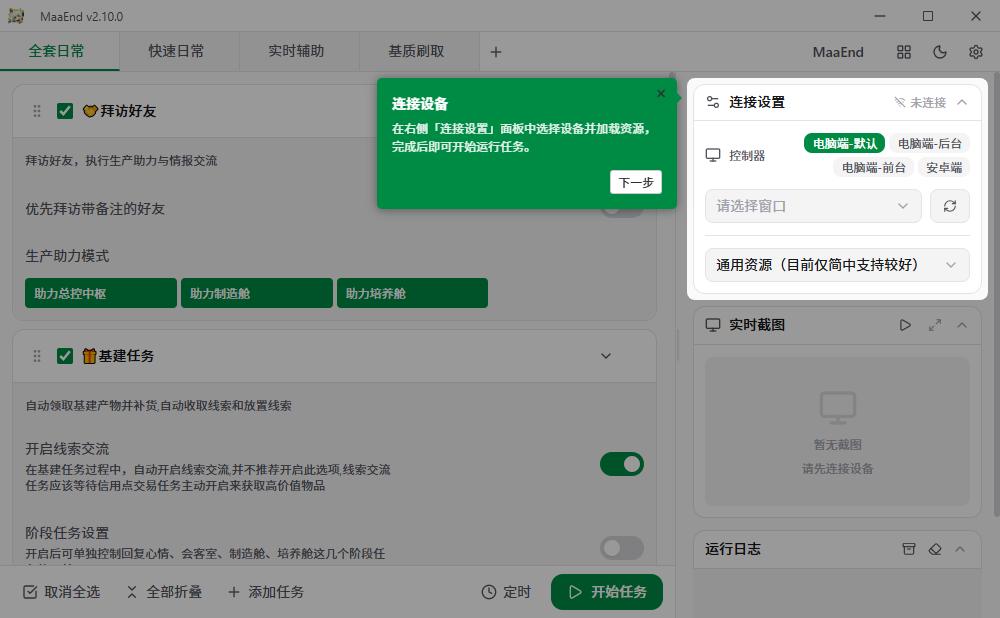Screen dimensions: 1000x618
Task: Start tasks with 开始任务 button
Action: tap(607, 592)
